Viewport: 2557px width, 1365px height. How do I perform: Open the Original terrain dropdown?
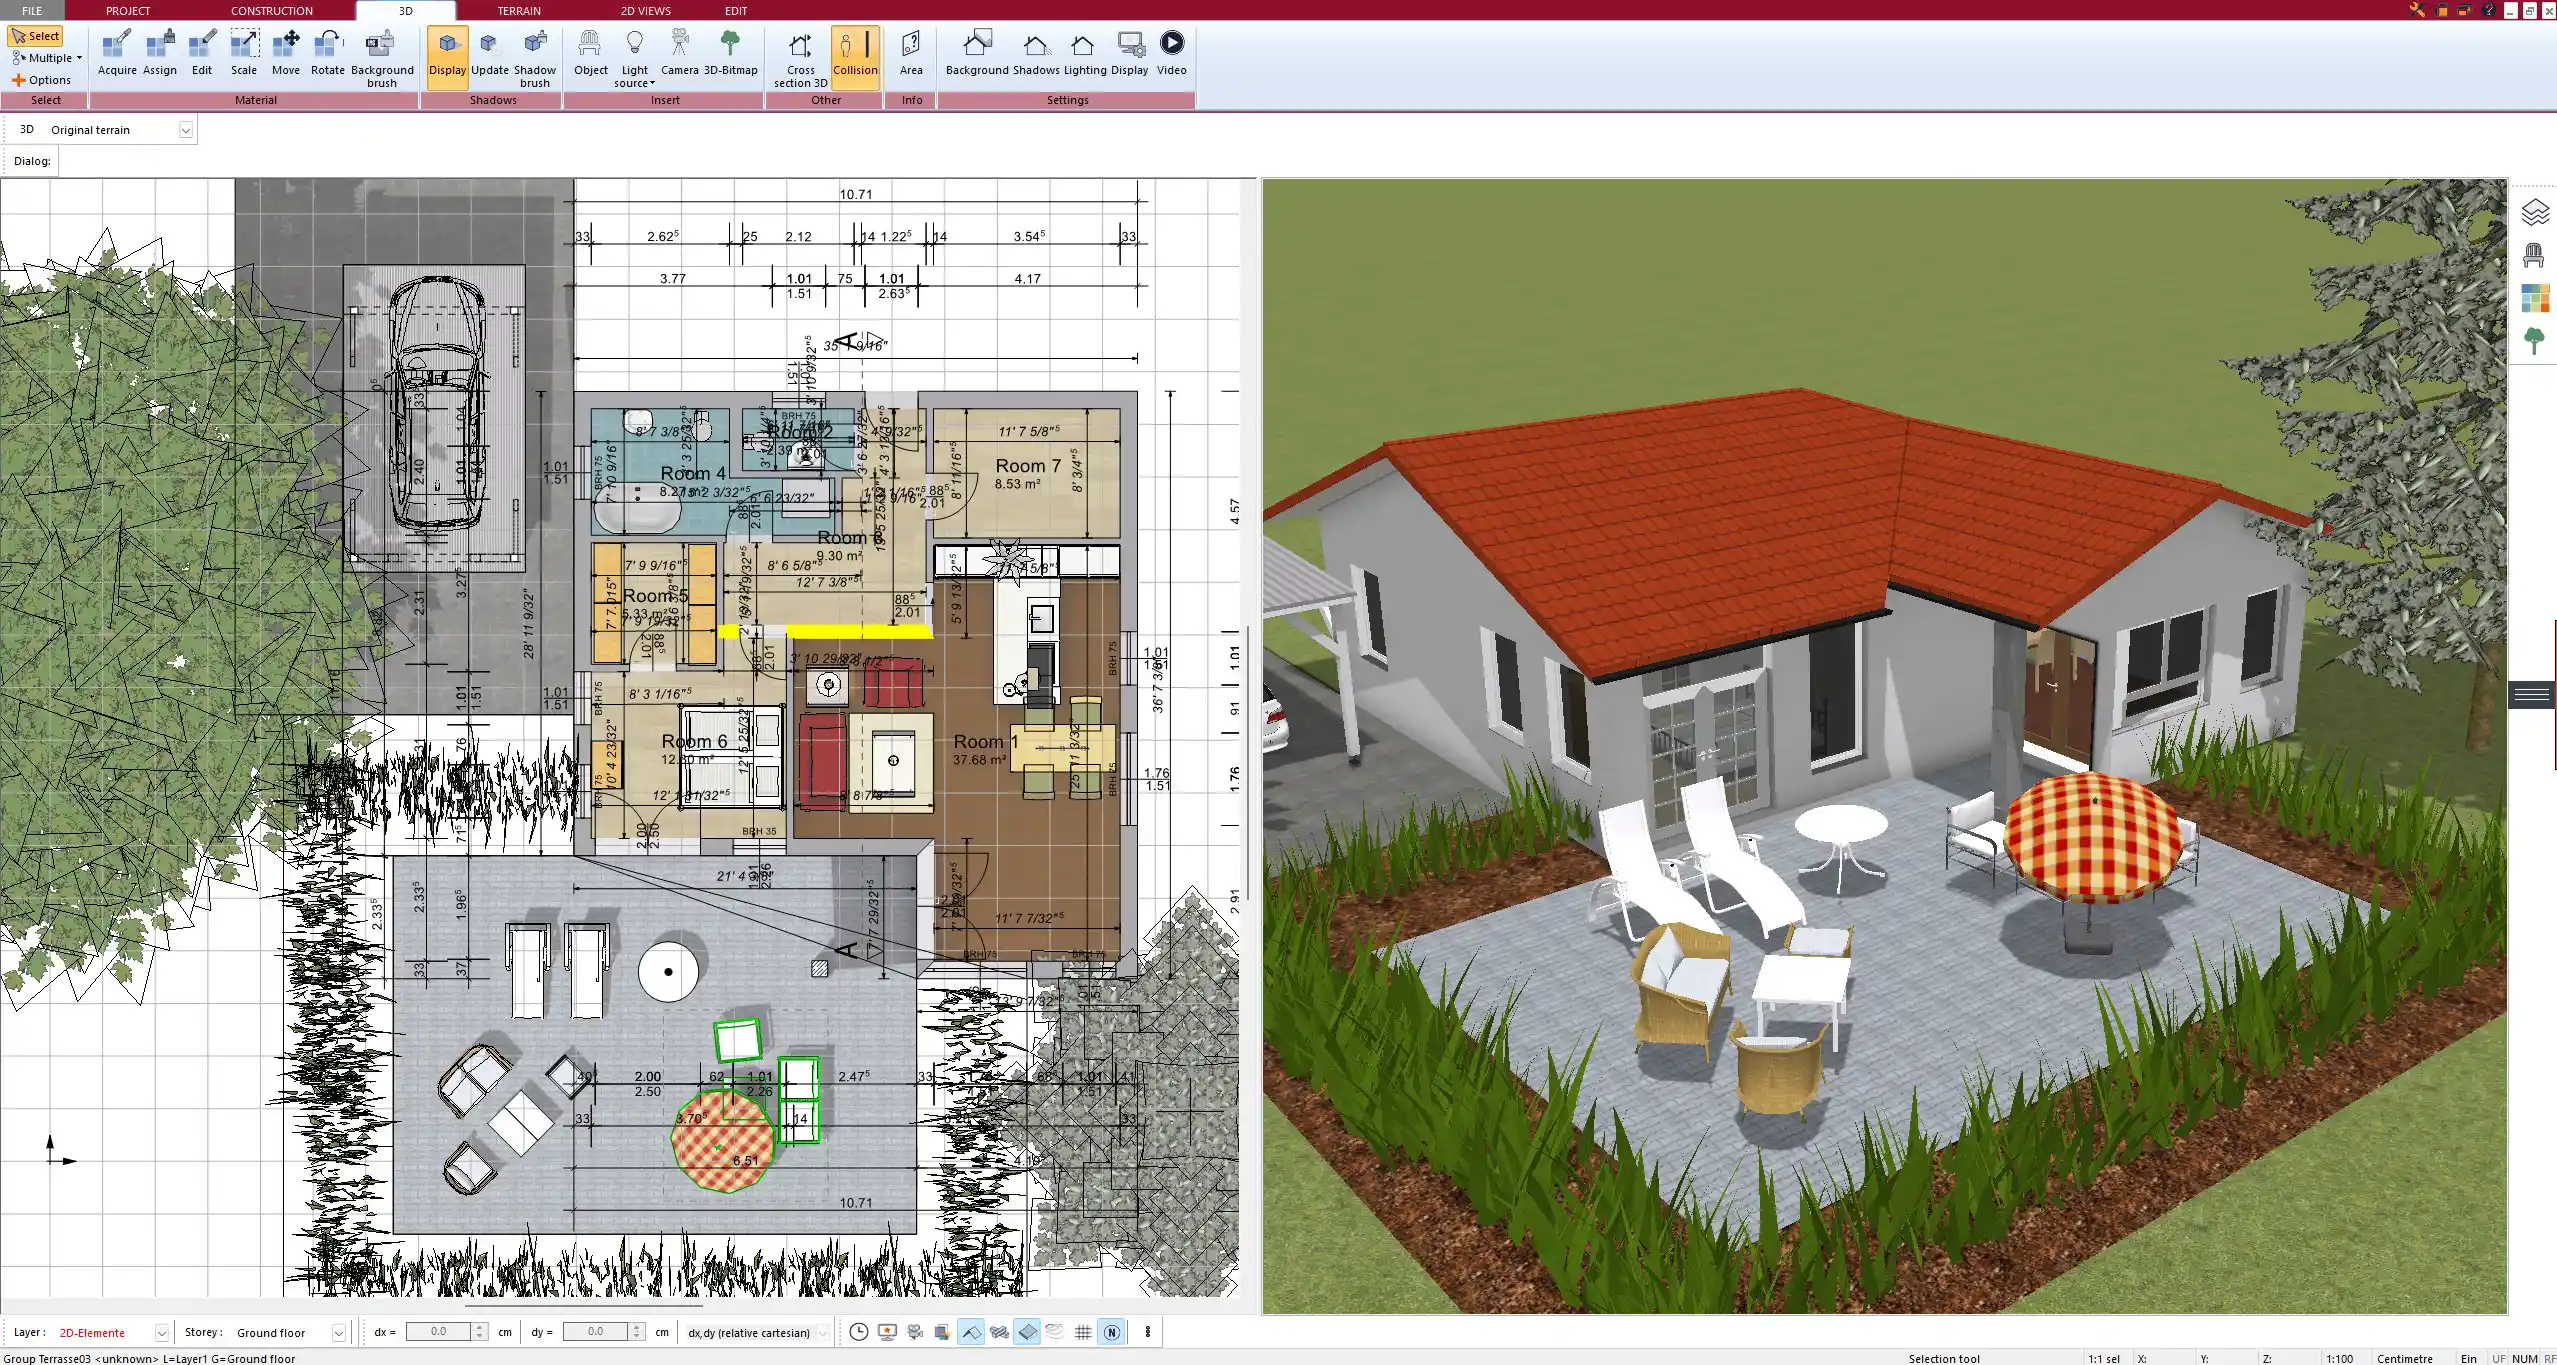point(186,129)
